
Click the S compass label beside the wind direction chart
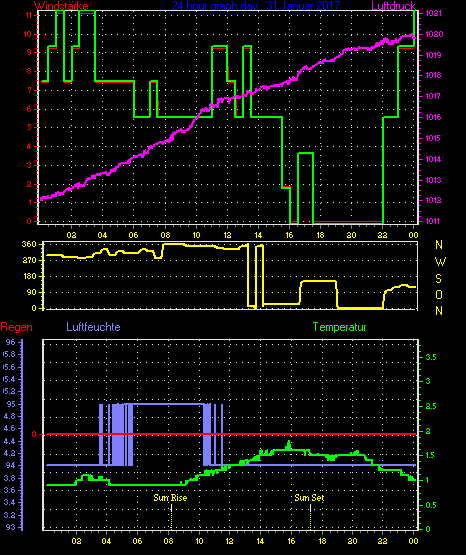pyautogui.click(x=438, y=279)
